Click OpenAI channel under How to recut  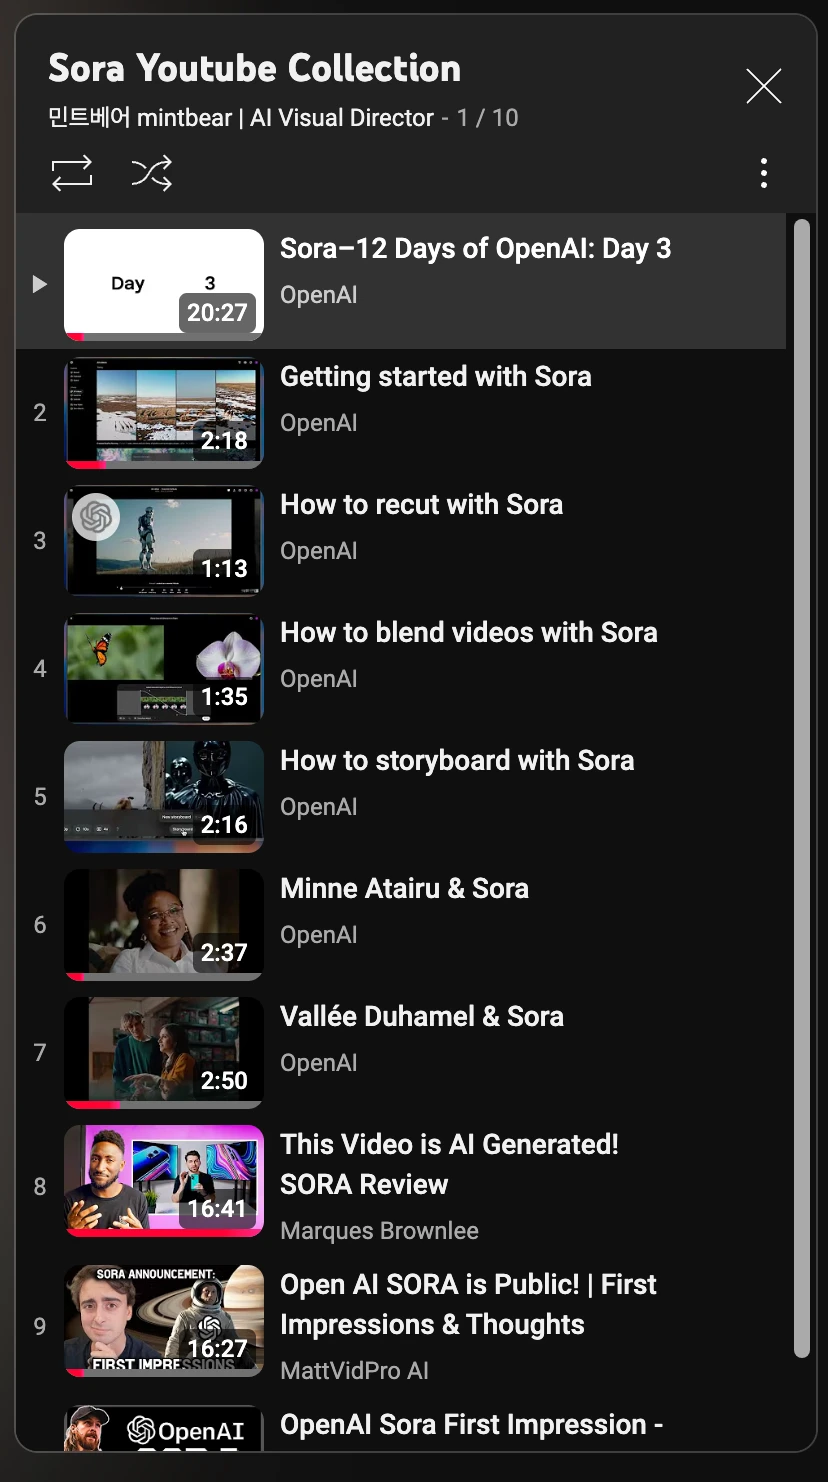319,551
